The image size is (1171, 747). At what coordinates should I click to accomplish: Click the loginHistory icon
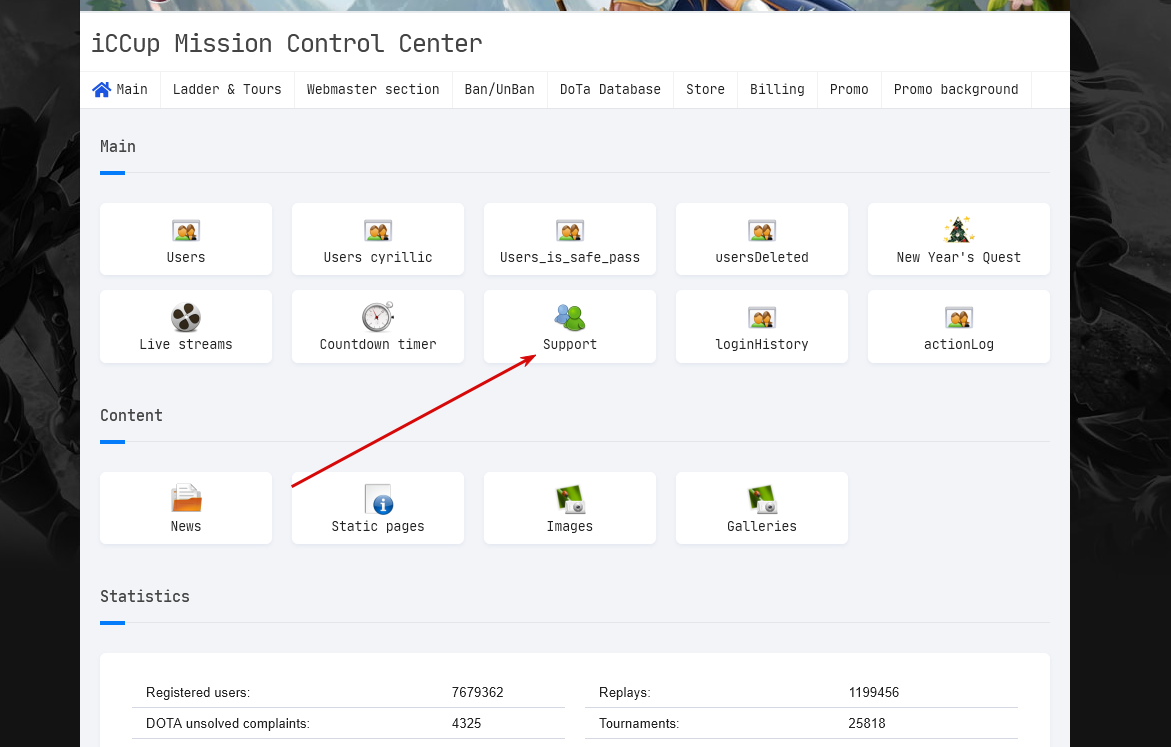(762, 318)
